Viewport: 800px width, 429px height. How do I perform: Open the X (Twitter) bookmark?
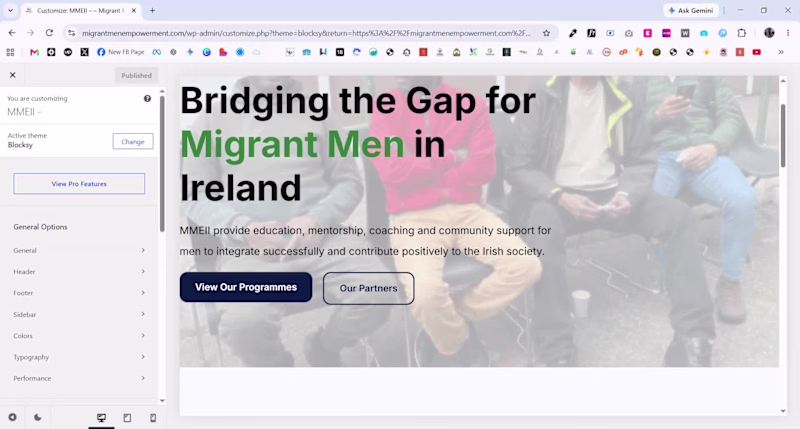click(84, 52)
